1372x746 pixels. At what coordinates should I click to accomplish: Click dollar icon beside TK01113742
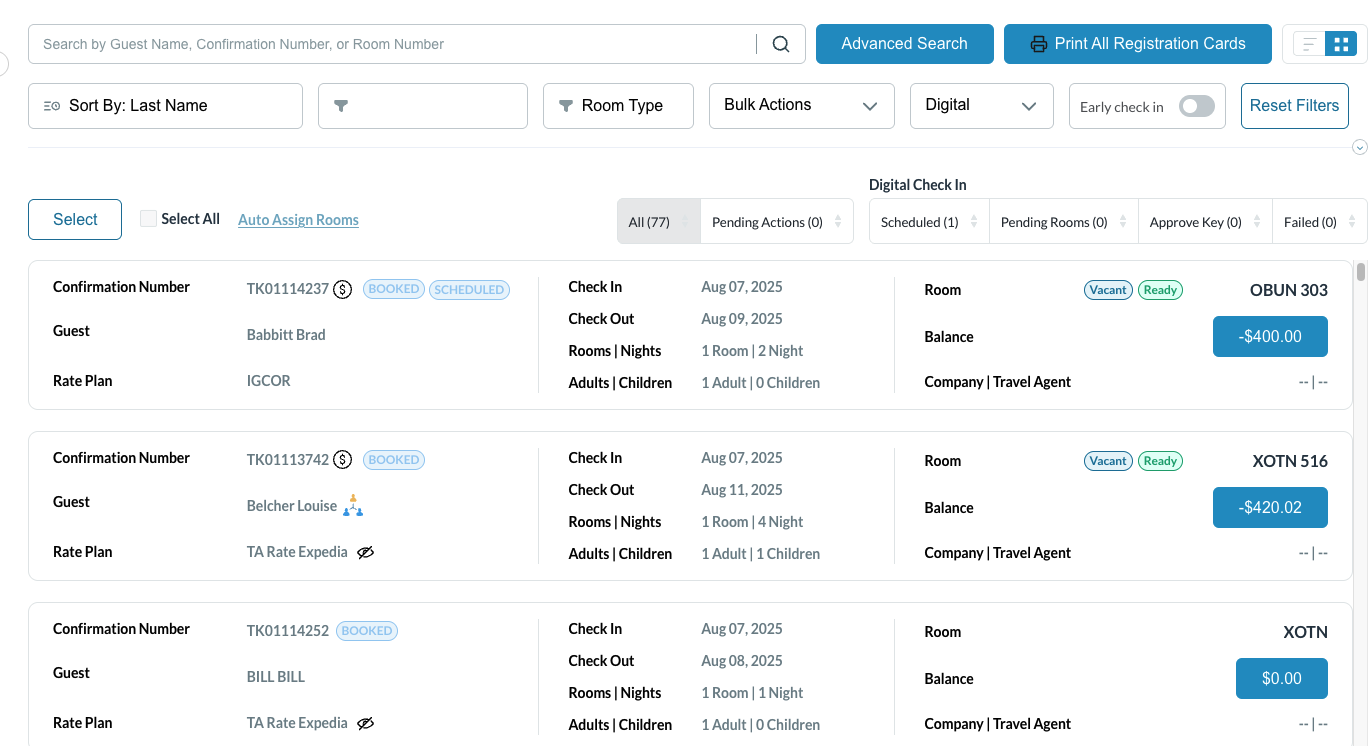(342, 460)
